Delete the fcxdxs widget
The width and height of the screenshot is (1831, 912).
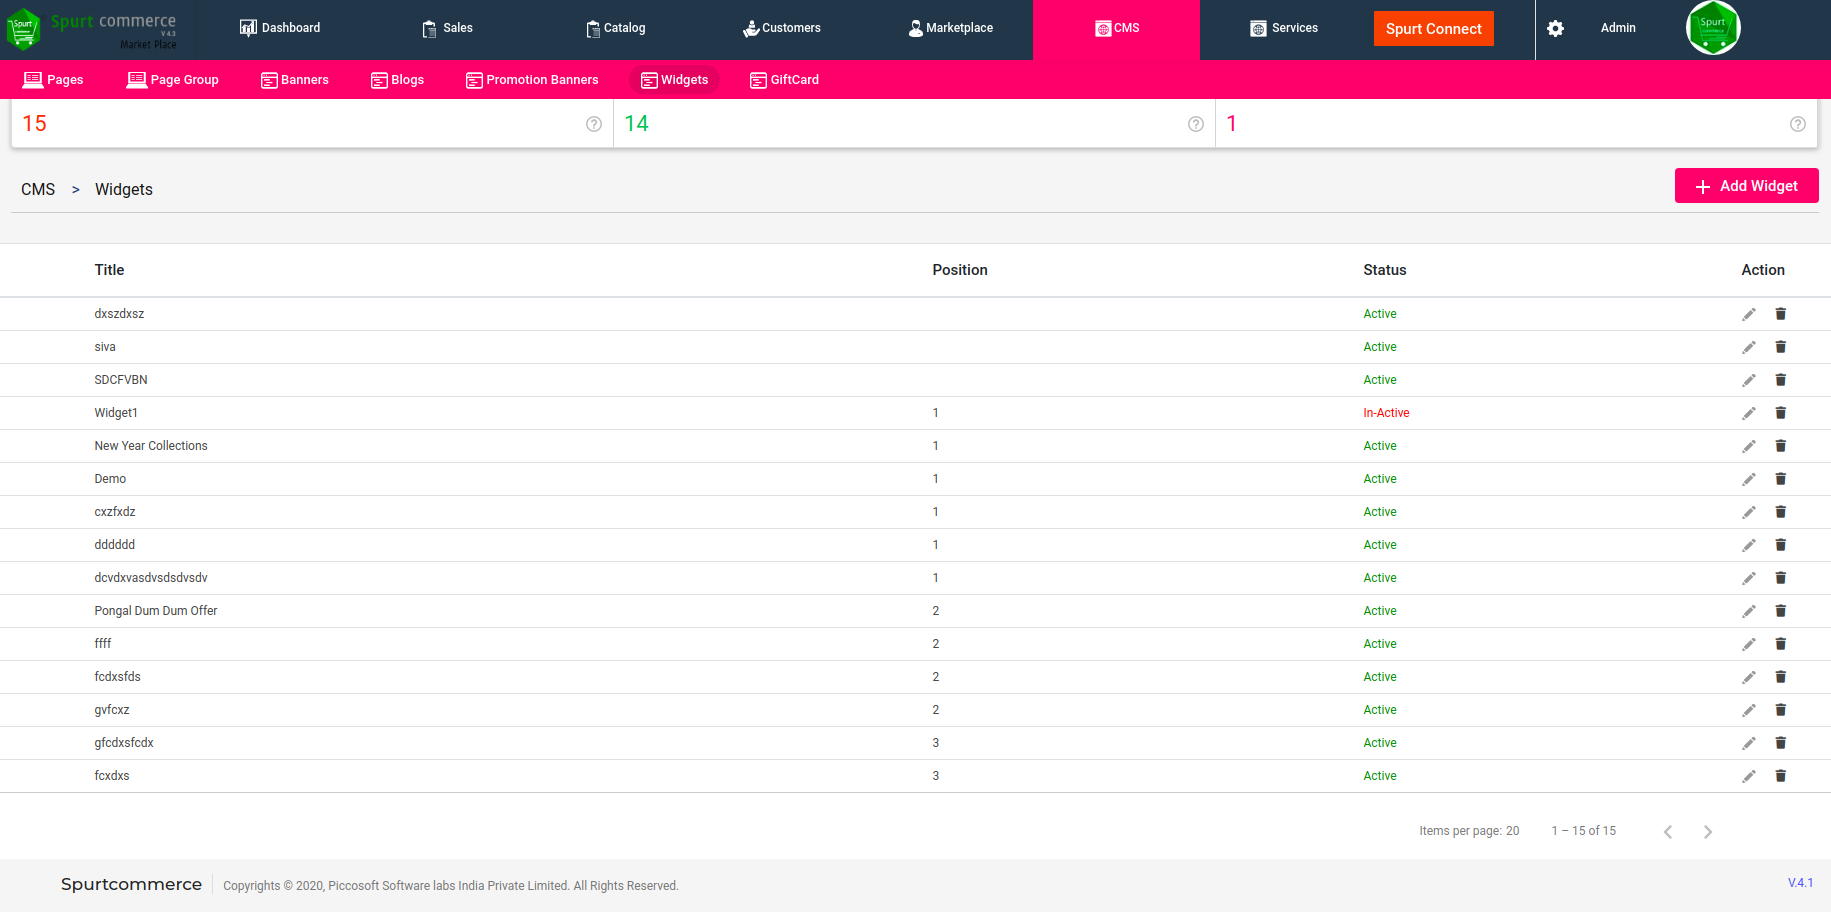(1780, 776)
